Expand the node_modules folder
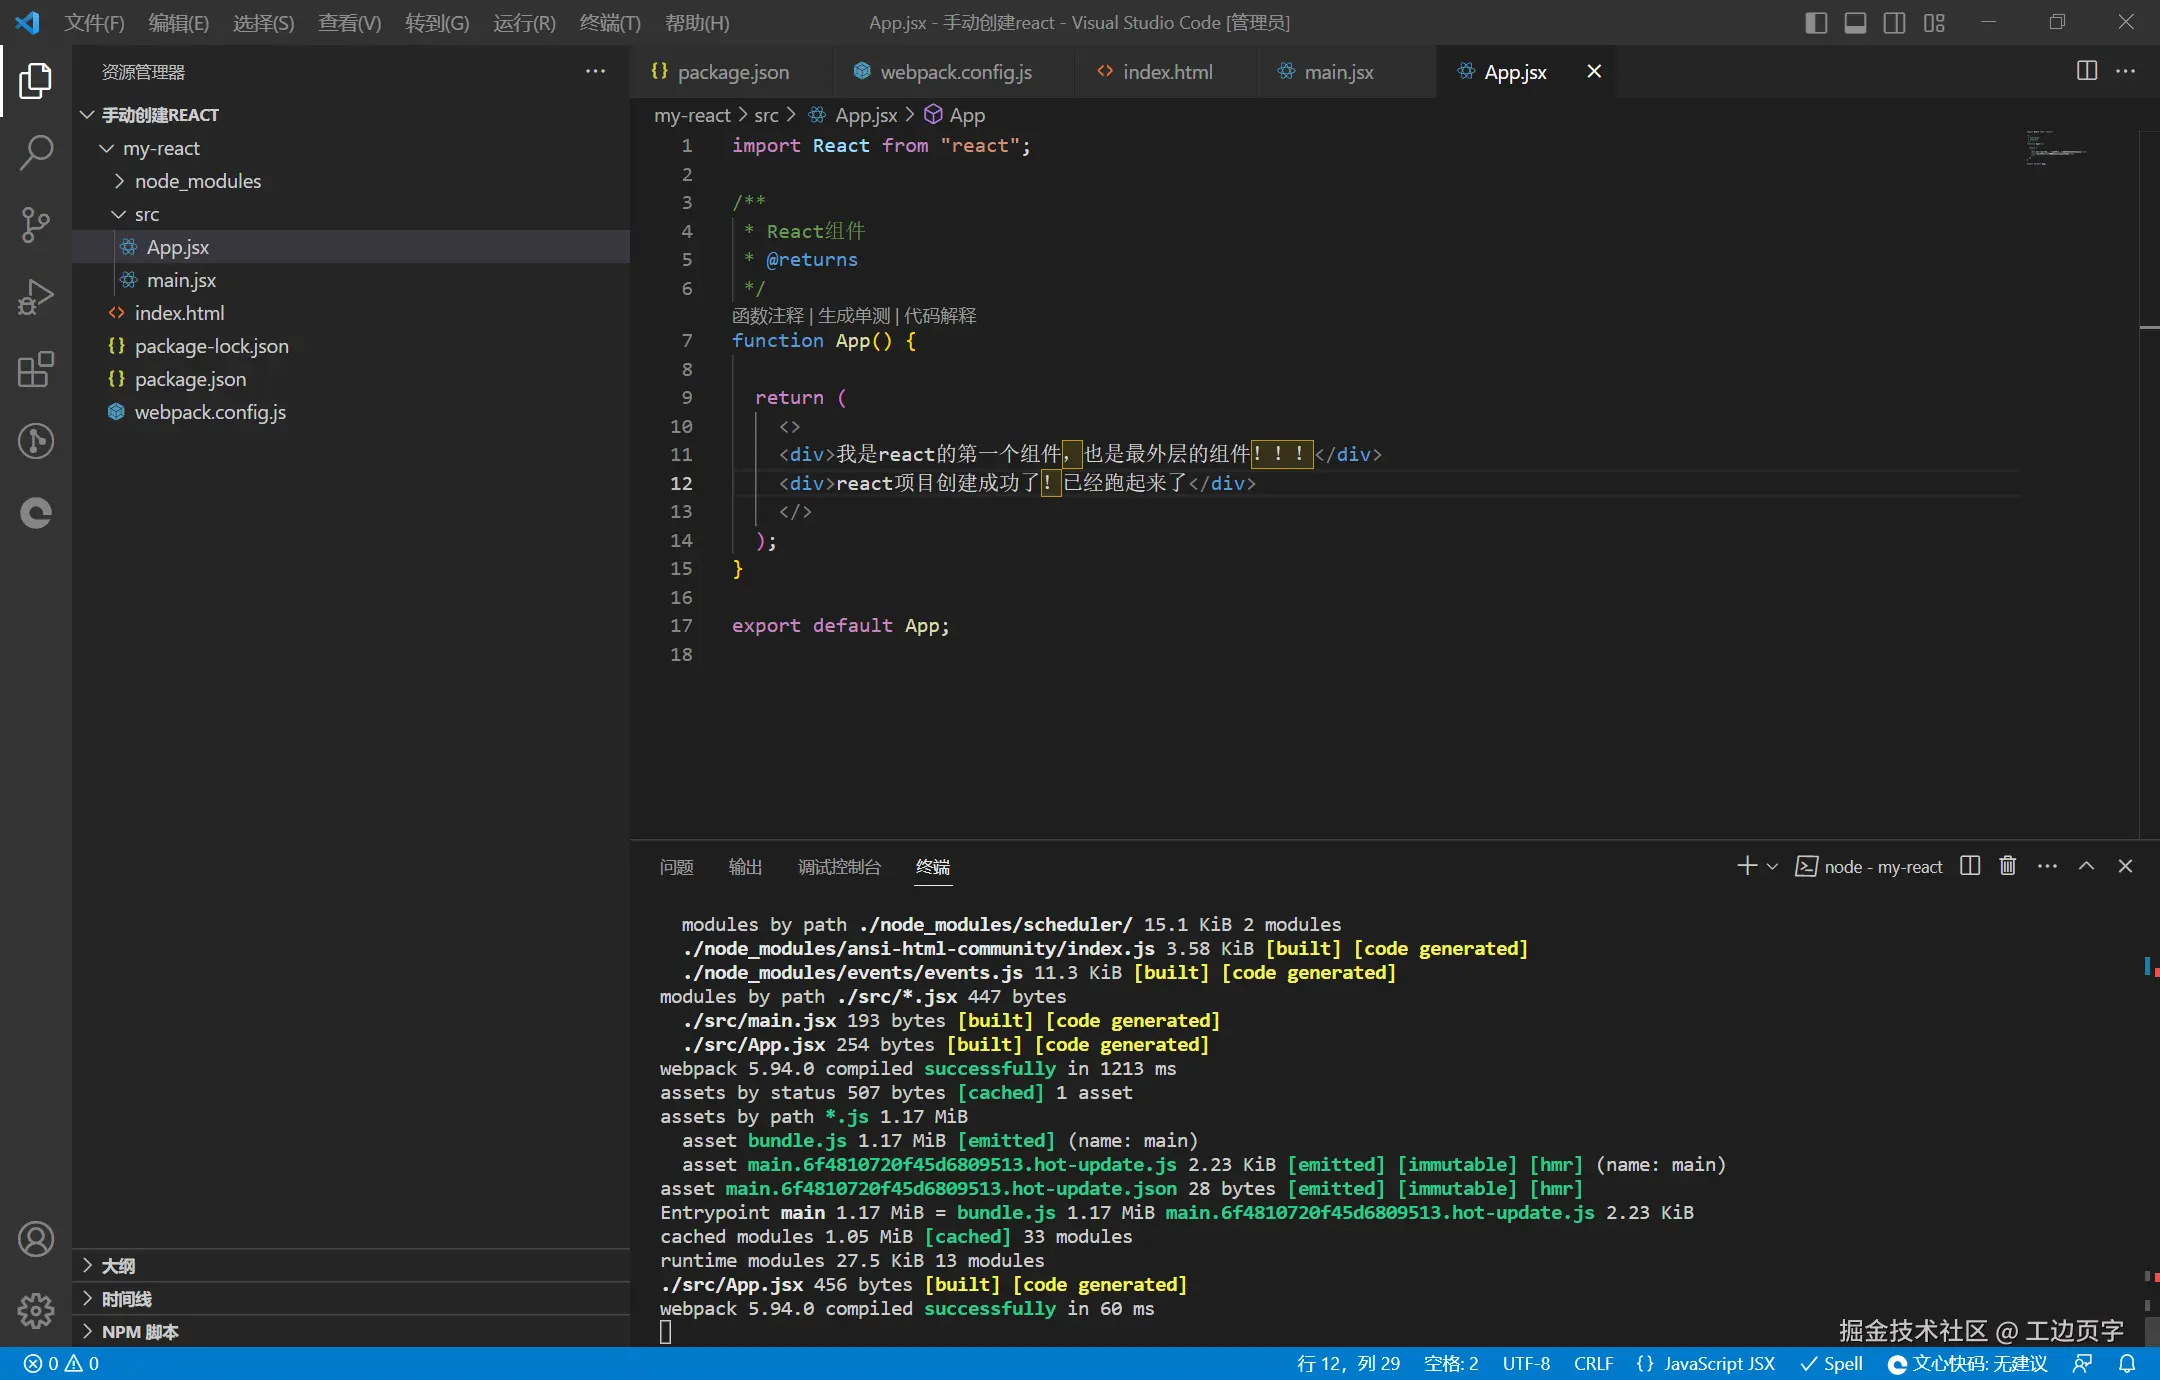The height and width of the screenshot is (1380, 2160). (197, 181)
